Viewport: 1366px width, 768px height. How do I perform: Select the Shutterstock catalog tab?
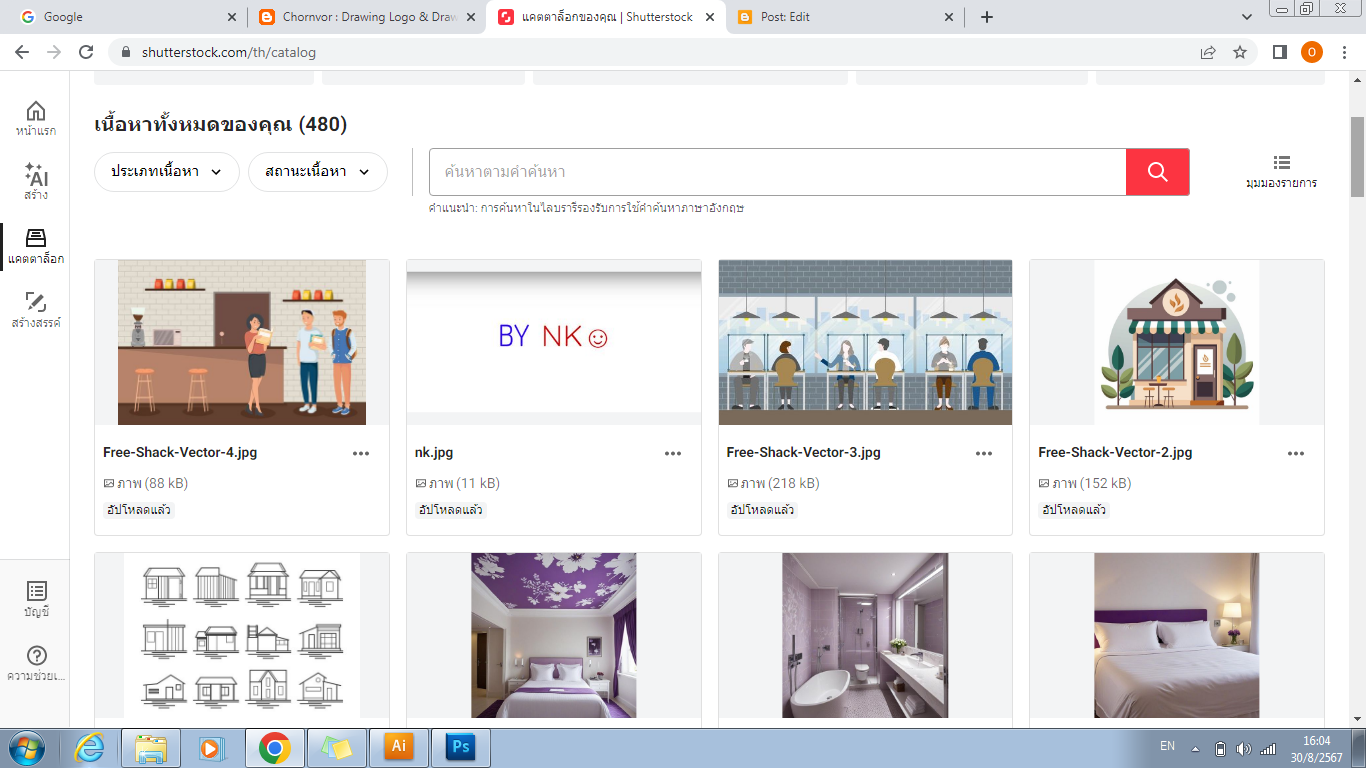pos(606,17)
